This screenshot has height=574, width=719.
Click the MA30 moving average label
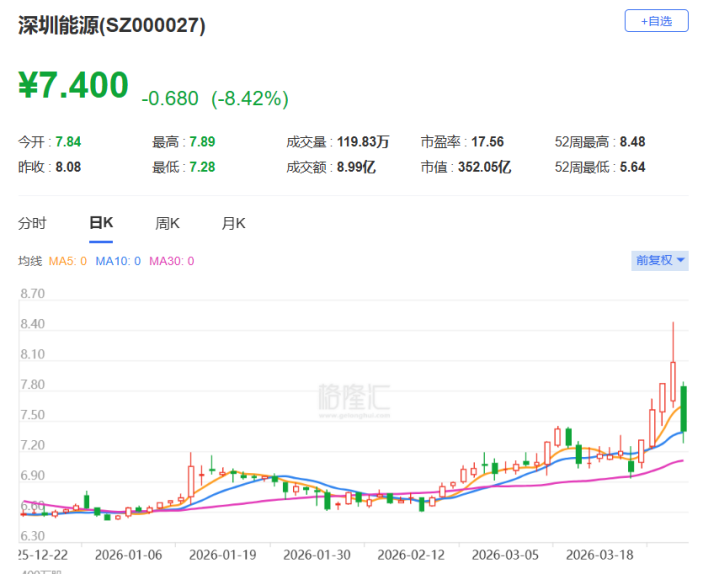tap(171, 261)
